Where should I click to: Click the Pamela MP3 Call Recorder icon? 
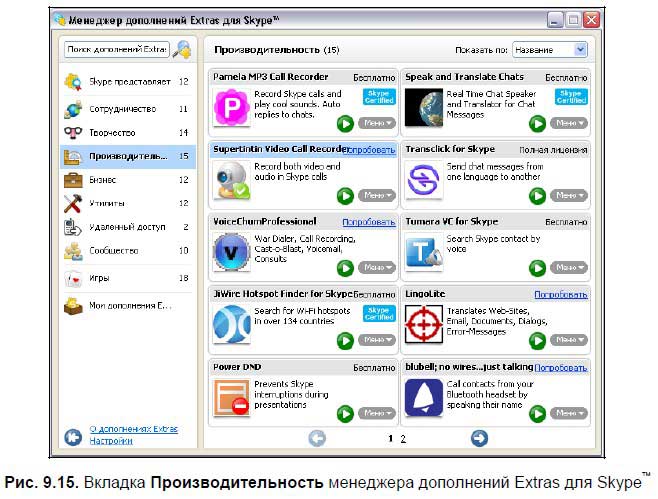coord(232,108)
